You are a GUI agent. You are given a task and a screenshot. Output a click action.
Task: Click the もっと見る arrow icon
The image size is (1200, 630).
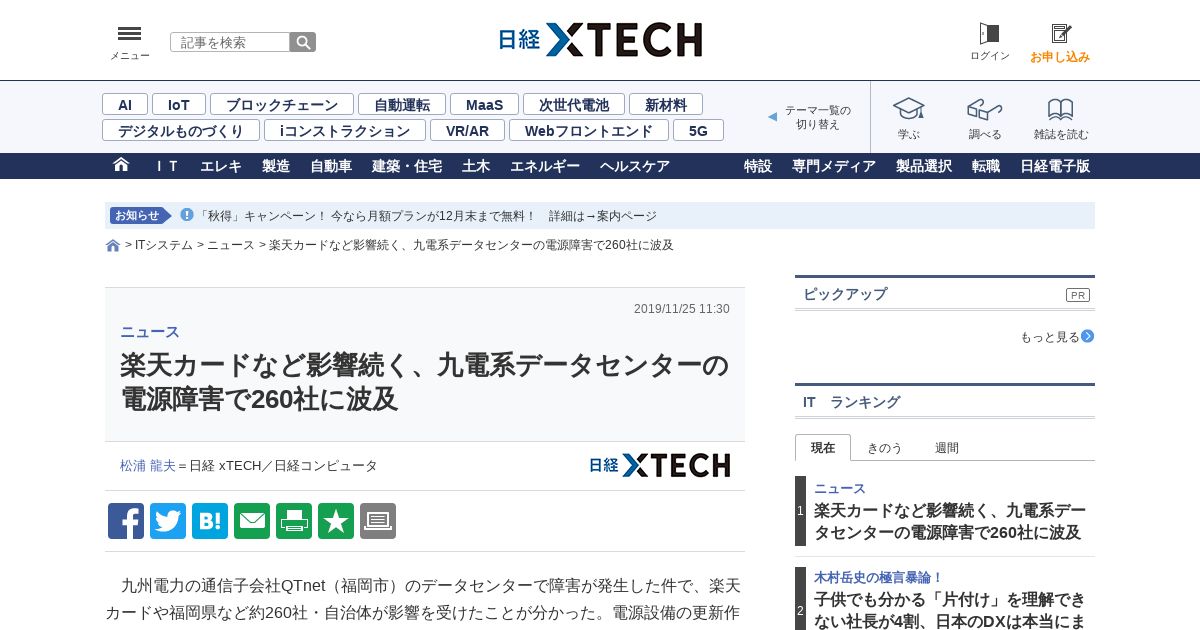1087,336
